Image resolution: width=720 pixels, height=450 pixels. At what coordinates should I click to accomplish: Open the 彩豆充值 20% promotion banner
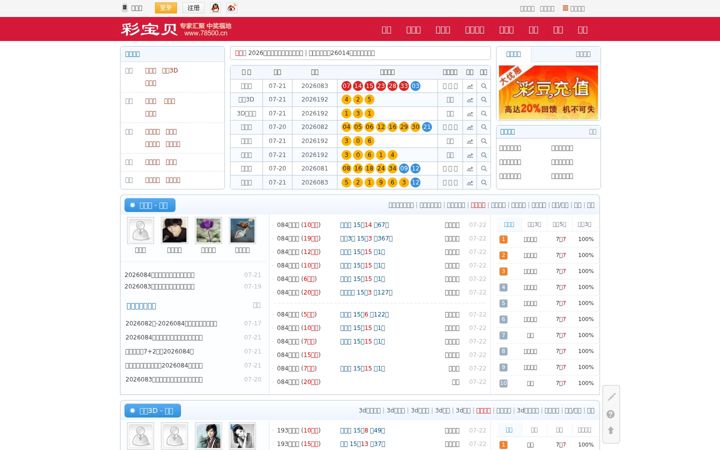(x=548, y=92)
